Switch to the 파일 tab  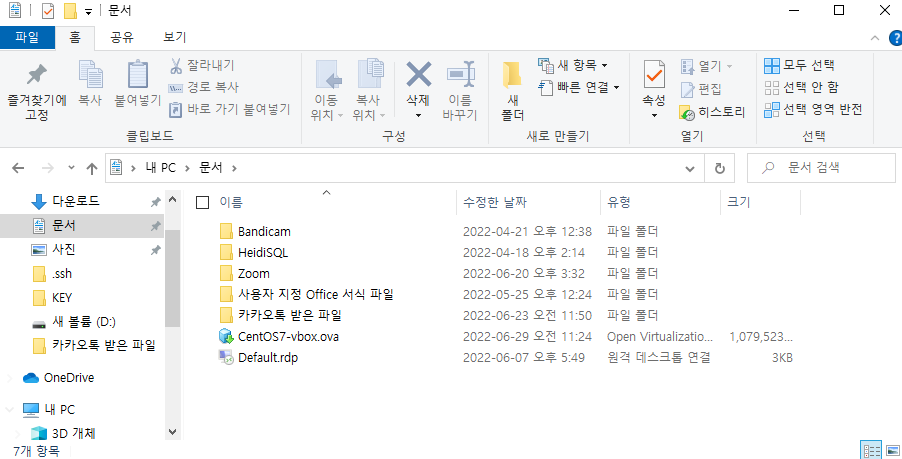27,37
